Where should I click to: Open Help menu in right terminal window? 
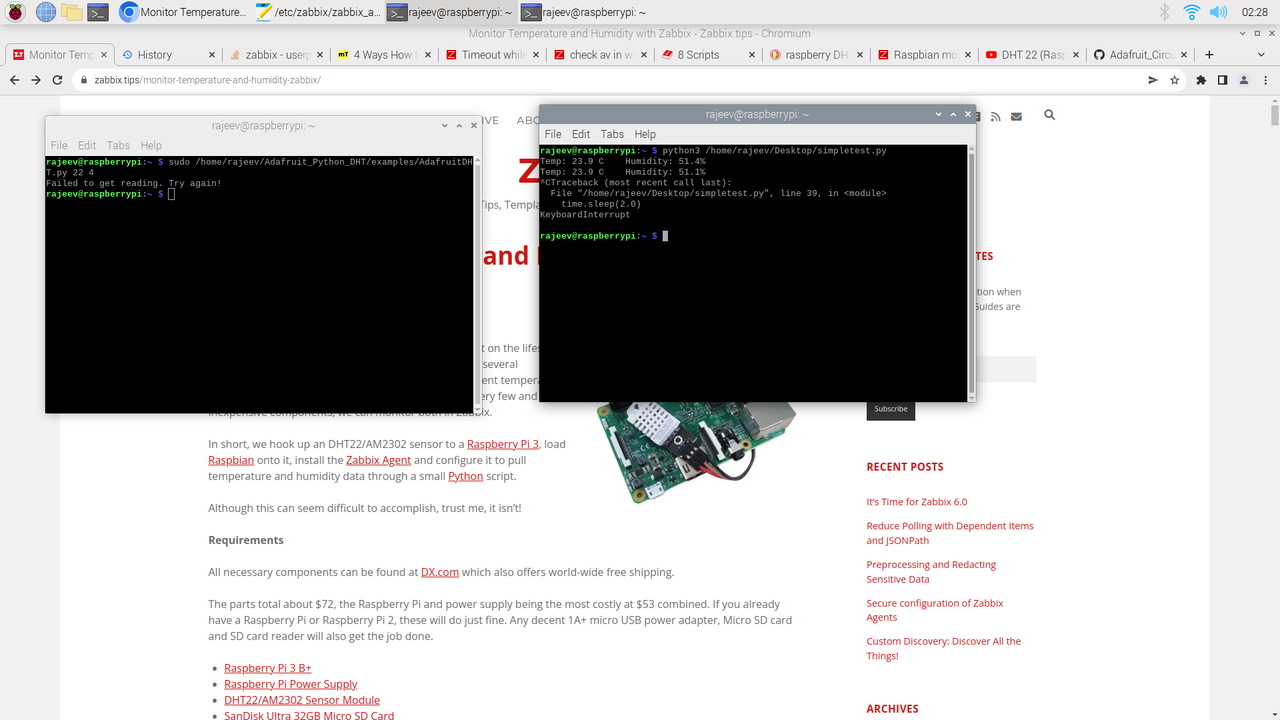[645, 134]
